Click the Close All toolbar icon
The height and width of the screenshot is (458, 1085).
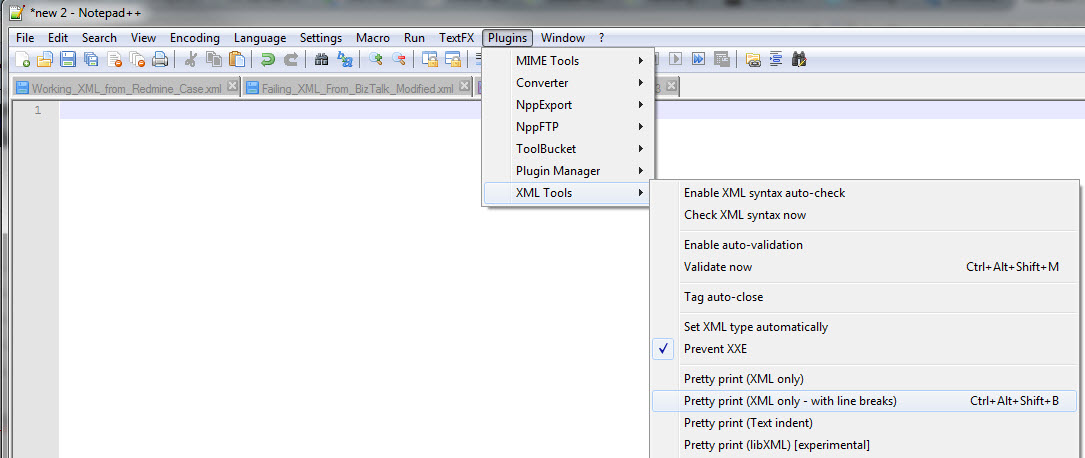pyautogui.click(x=137, y=59)
